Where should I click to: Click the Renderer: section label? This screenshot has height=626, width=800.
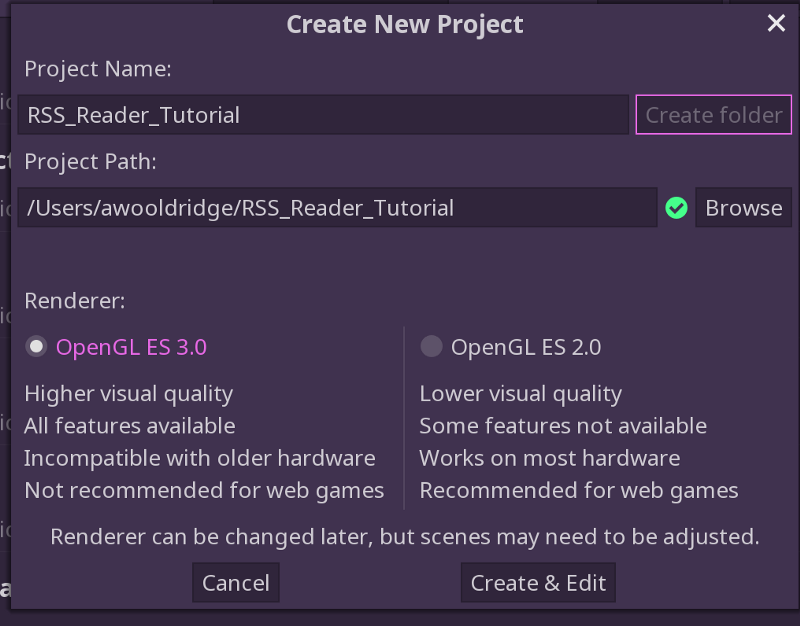(x=74, y=301)
